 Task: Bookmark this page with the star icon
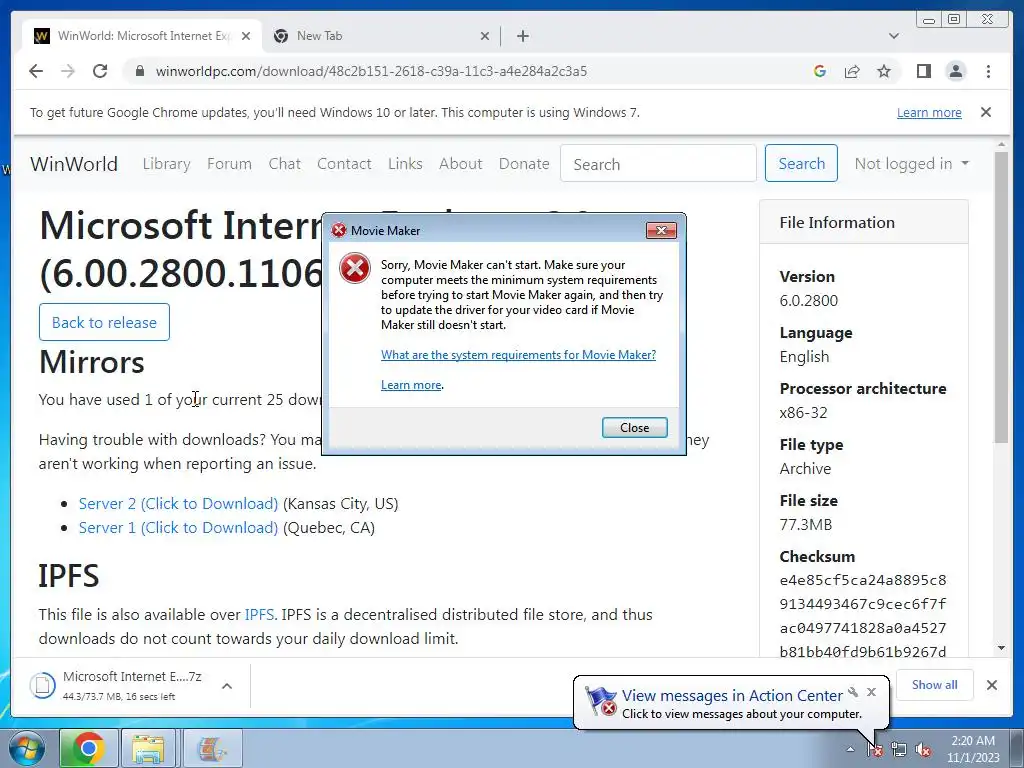(x=884, y=71)
